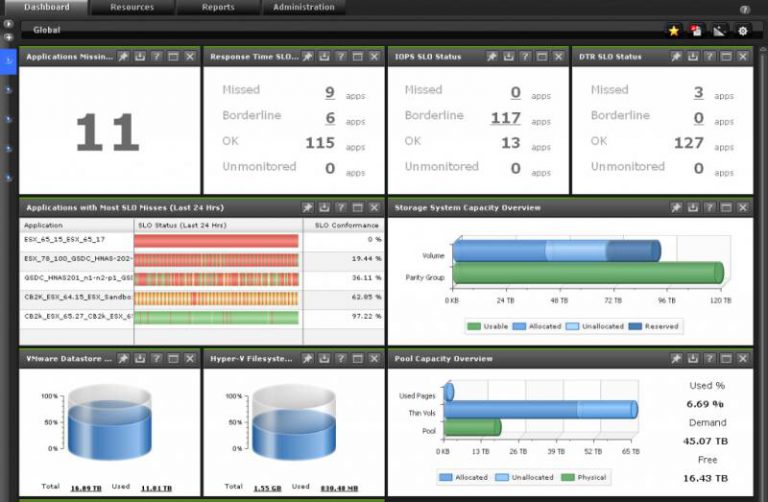Viewport: 768px width, 502px height.
Task: Open help for IOPS SLO Status widget
Action: (526, 57)
